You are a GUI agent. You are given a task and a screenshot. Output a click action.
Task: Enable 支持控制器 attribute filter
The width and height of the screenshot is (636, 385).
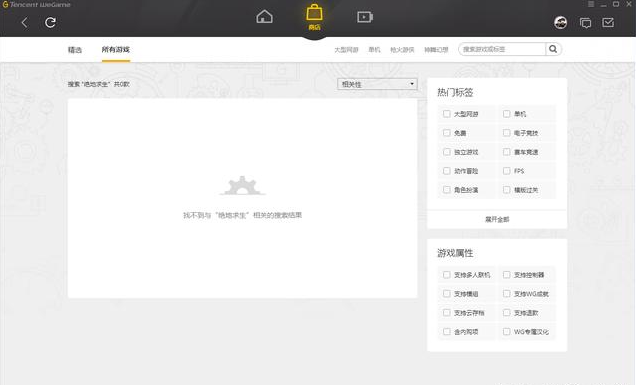pyautogui.click(x=507, y=275)
